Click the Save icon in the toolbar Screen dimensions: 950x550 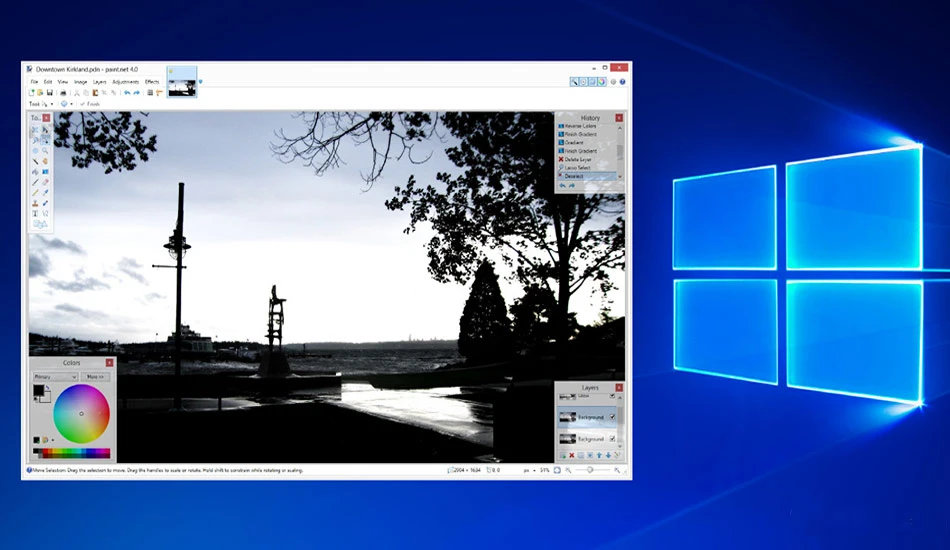click(x=50, y=93)
